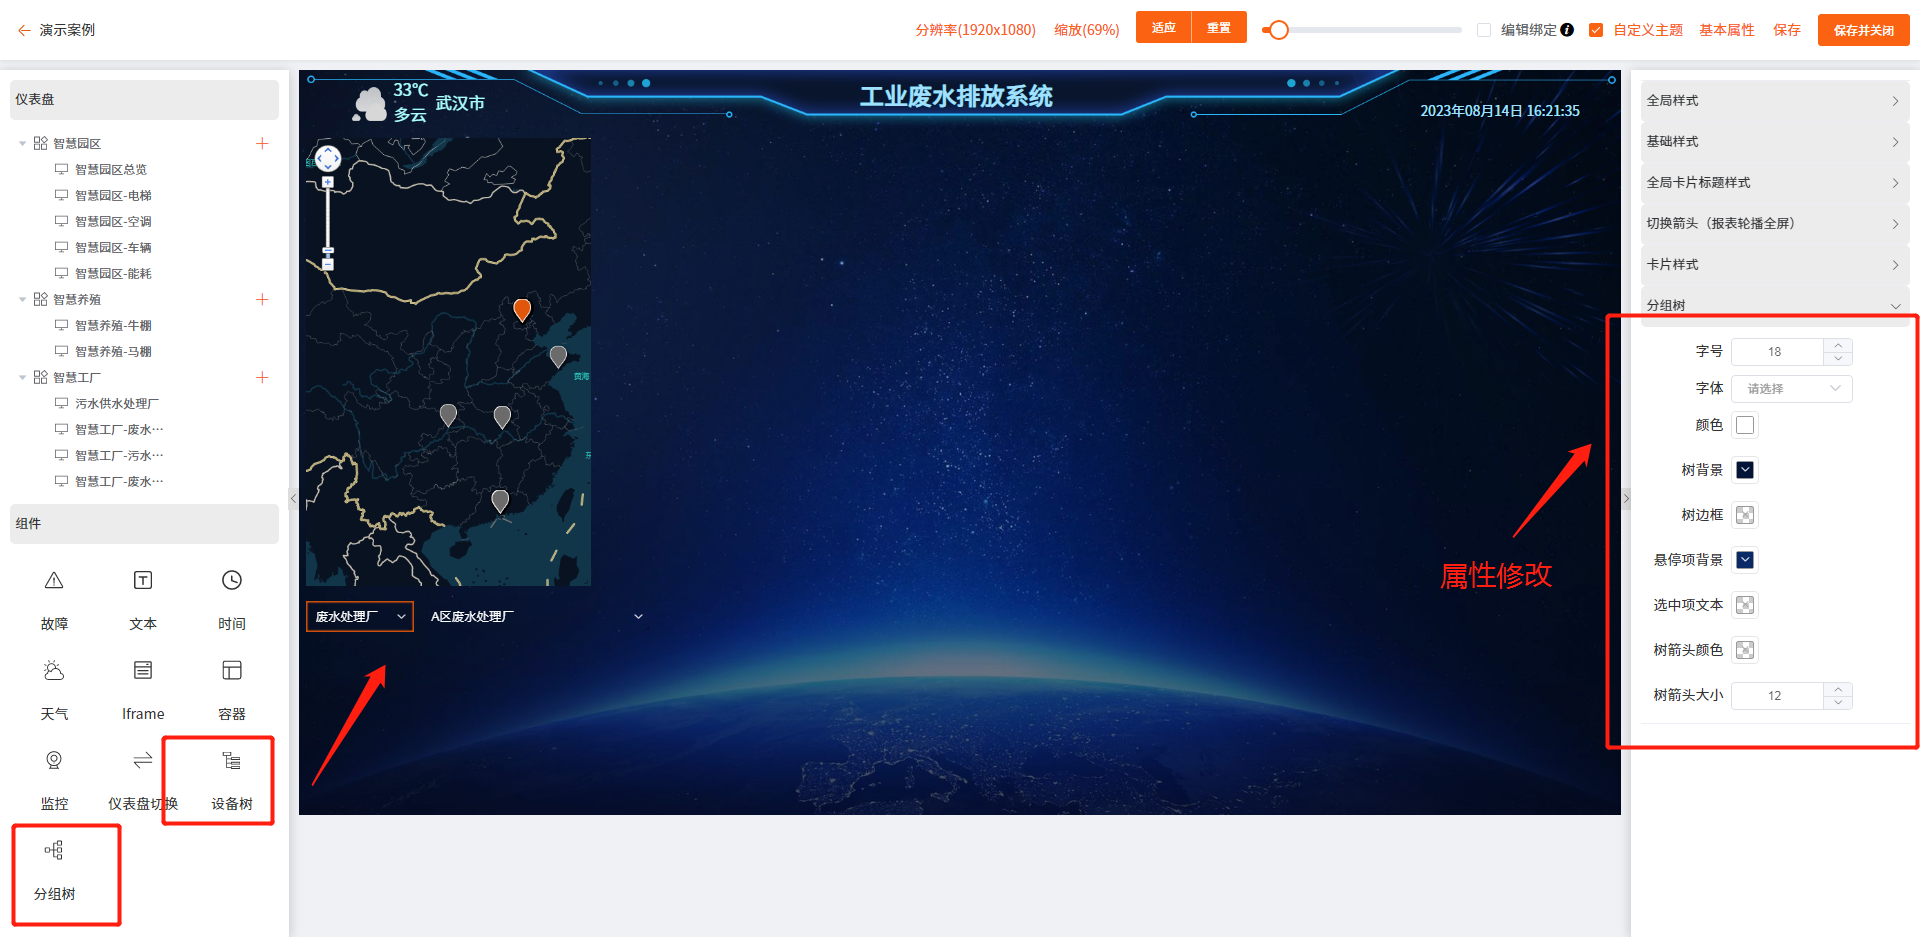Click the orange map location marker

(522, 310)
